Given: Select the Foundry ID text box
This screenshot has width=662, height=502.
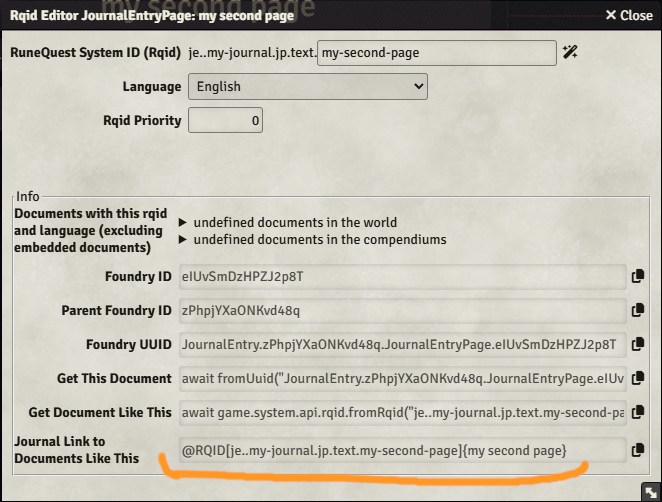Looking at the screenshot, I should click(x=401, y=277).
